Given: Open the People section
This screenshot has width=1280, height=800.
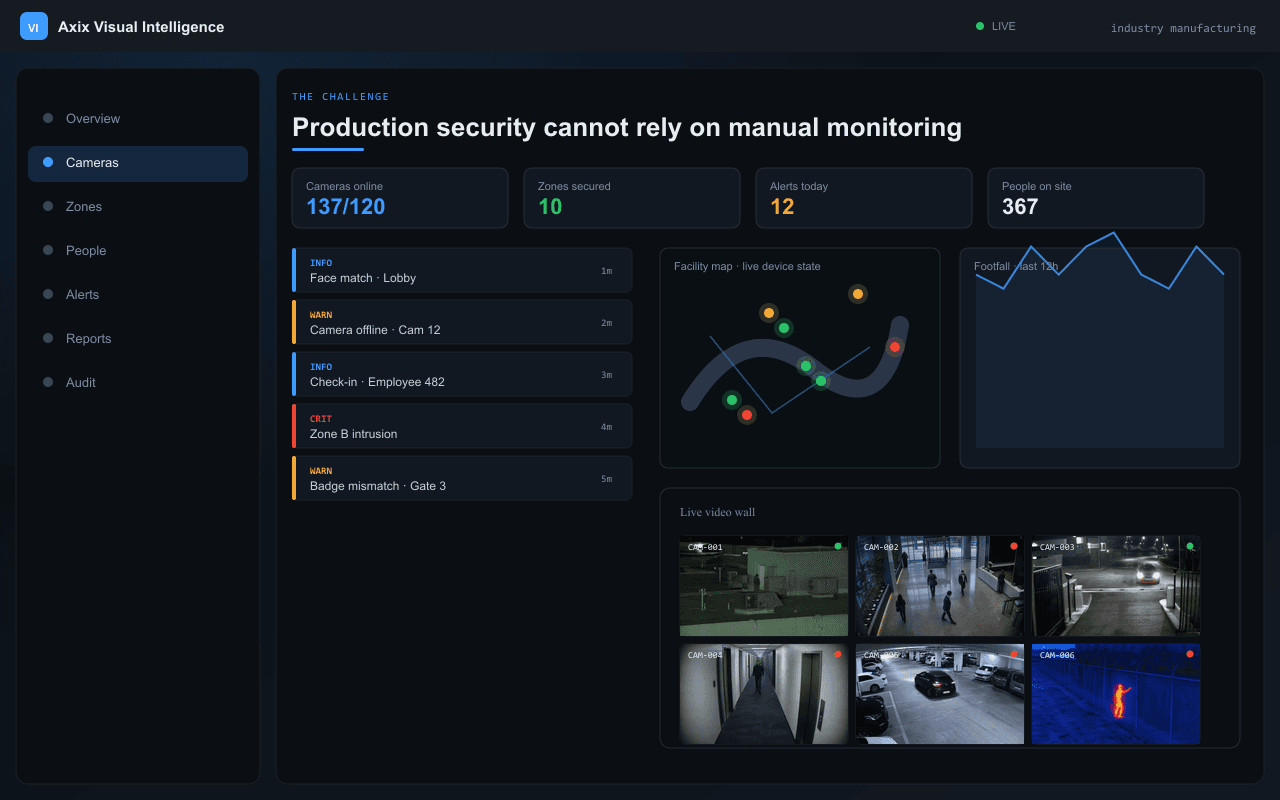Looking at the screenshot, I should click(138, 250).
